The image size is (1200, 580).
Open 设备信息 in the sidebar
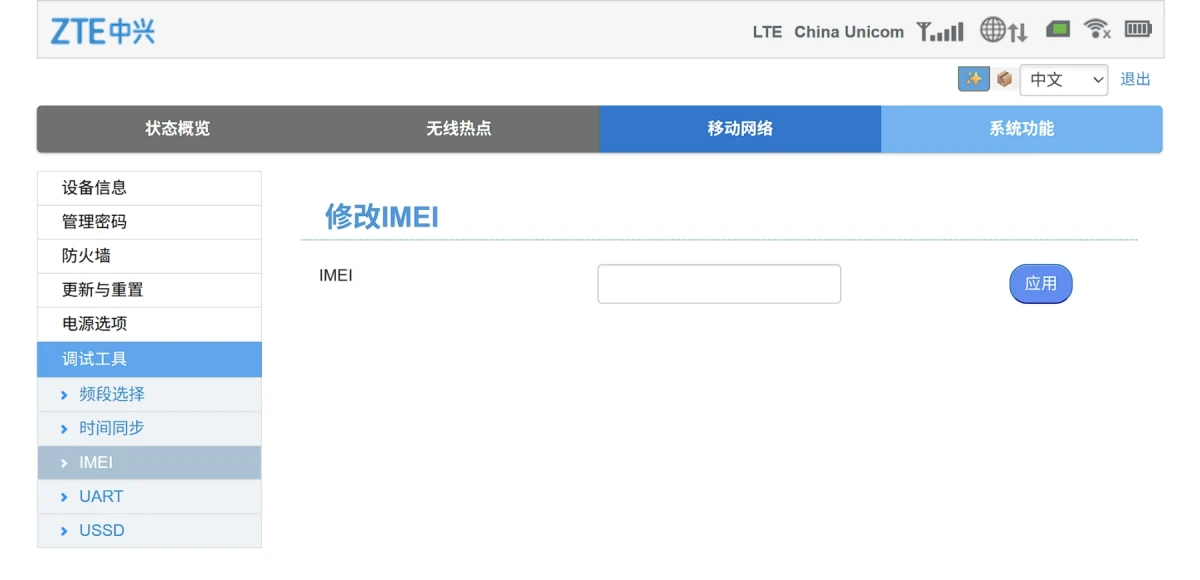[x=149, y=188]
